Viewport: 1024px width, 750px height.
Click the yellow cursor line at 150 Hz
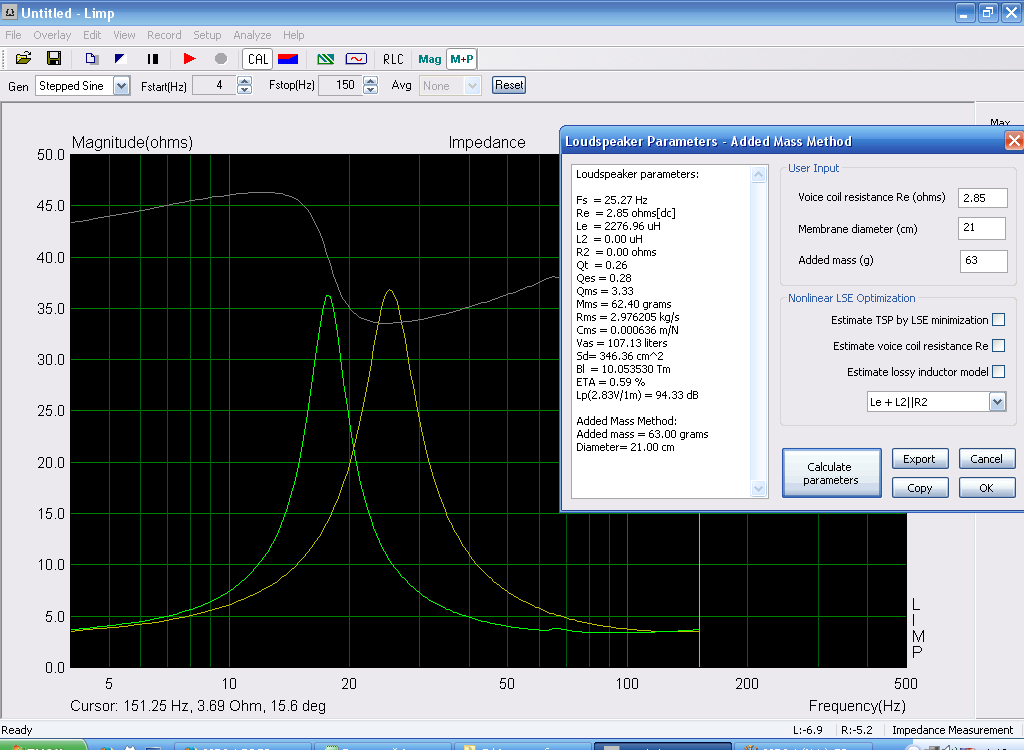click(x=699, y=588)
